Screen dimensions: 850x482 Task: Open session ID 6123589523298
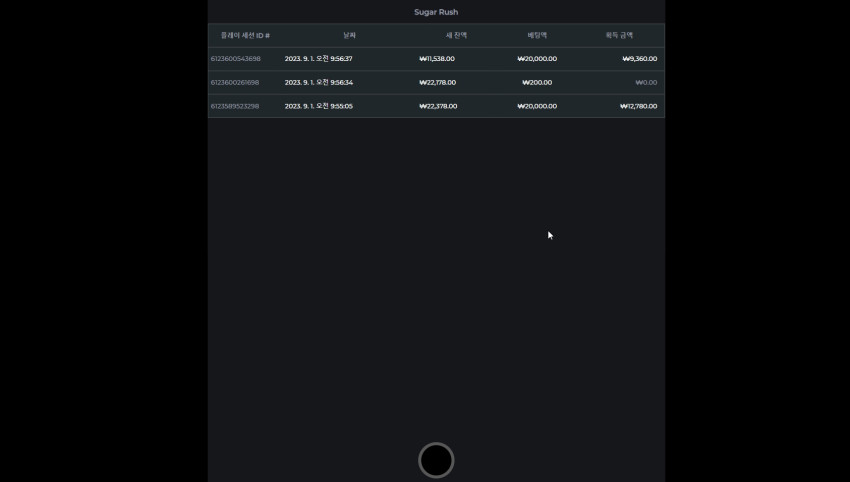[235, 106]
